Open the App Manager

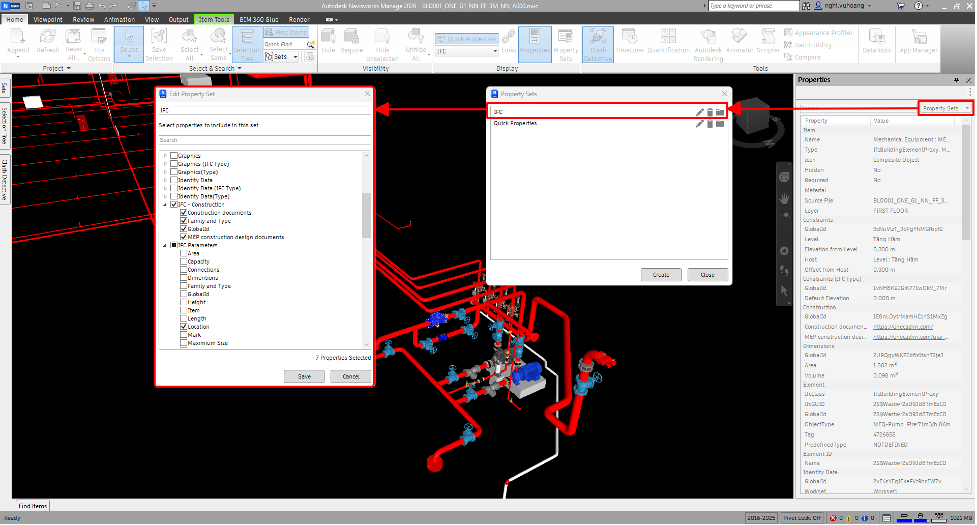(x=918, y=42)
